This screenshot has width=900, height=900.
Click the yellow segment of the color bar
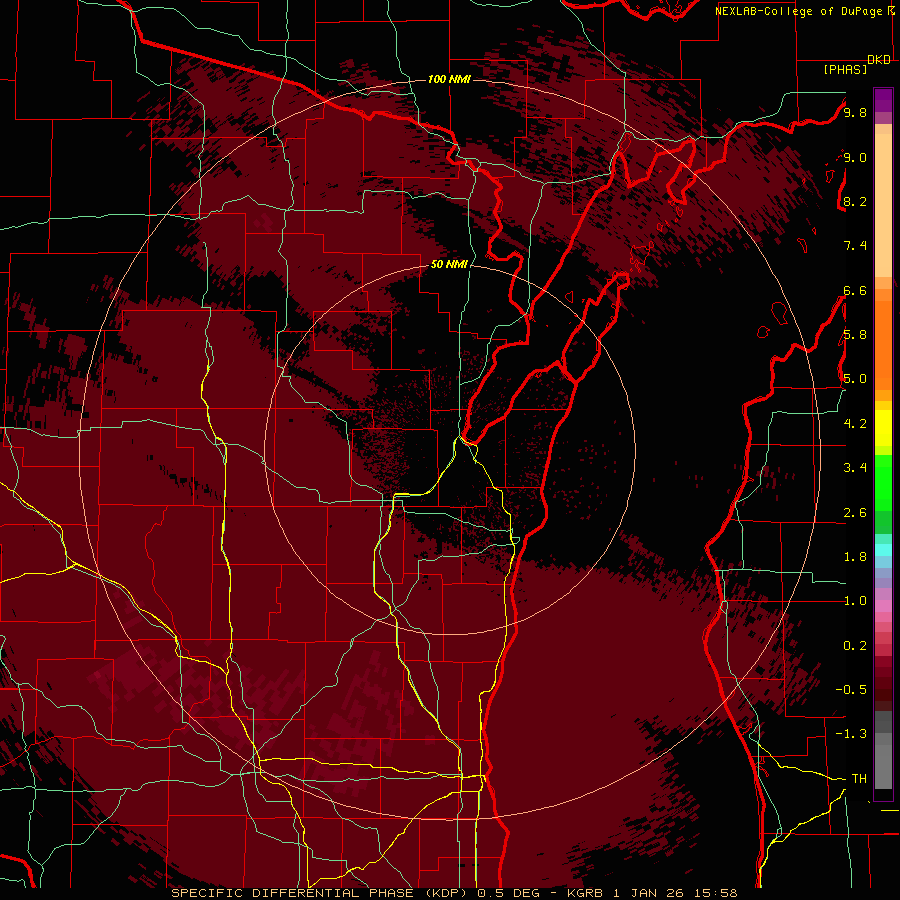tap(883, 428)
